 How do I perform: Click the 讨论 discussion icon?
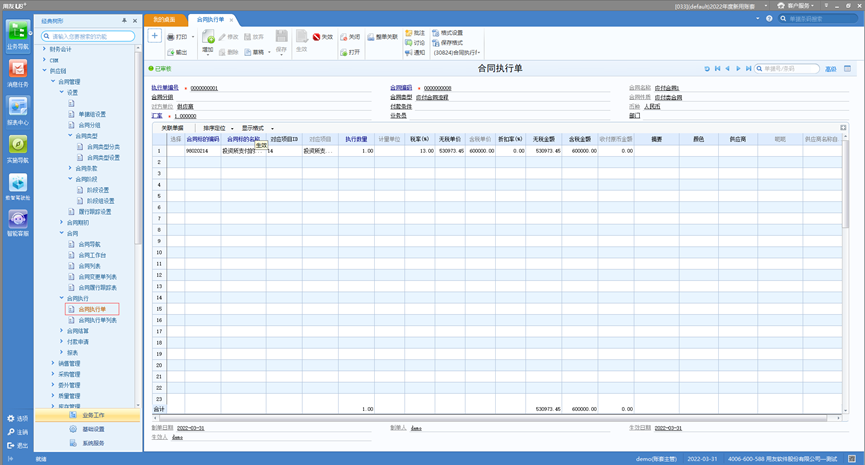pos(409,42)
